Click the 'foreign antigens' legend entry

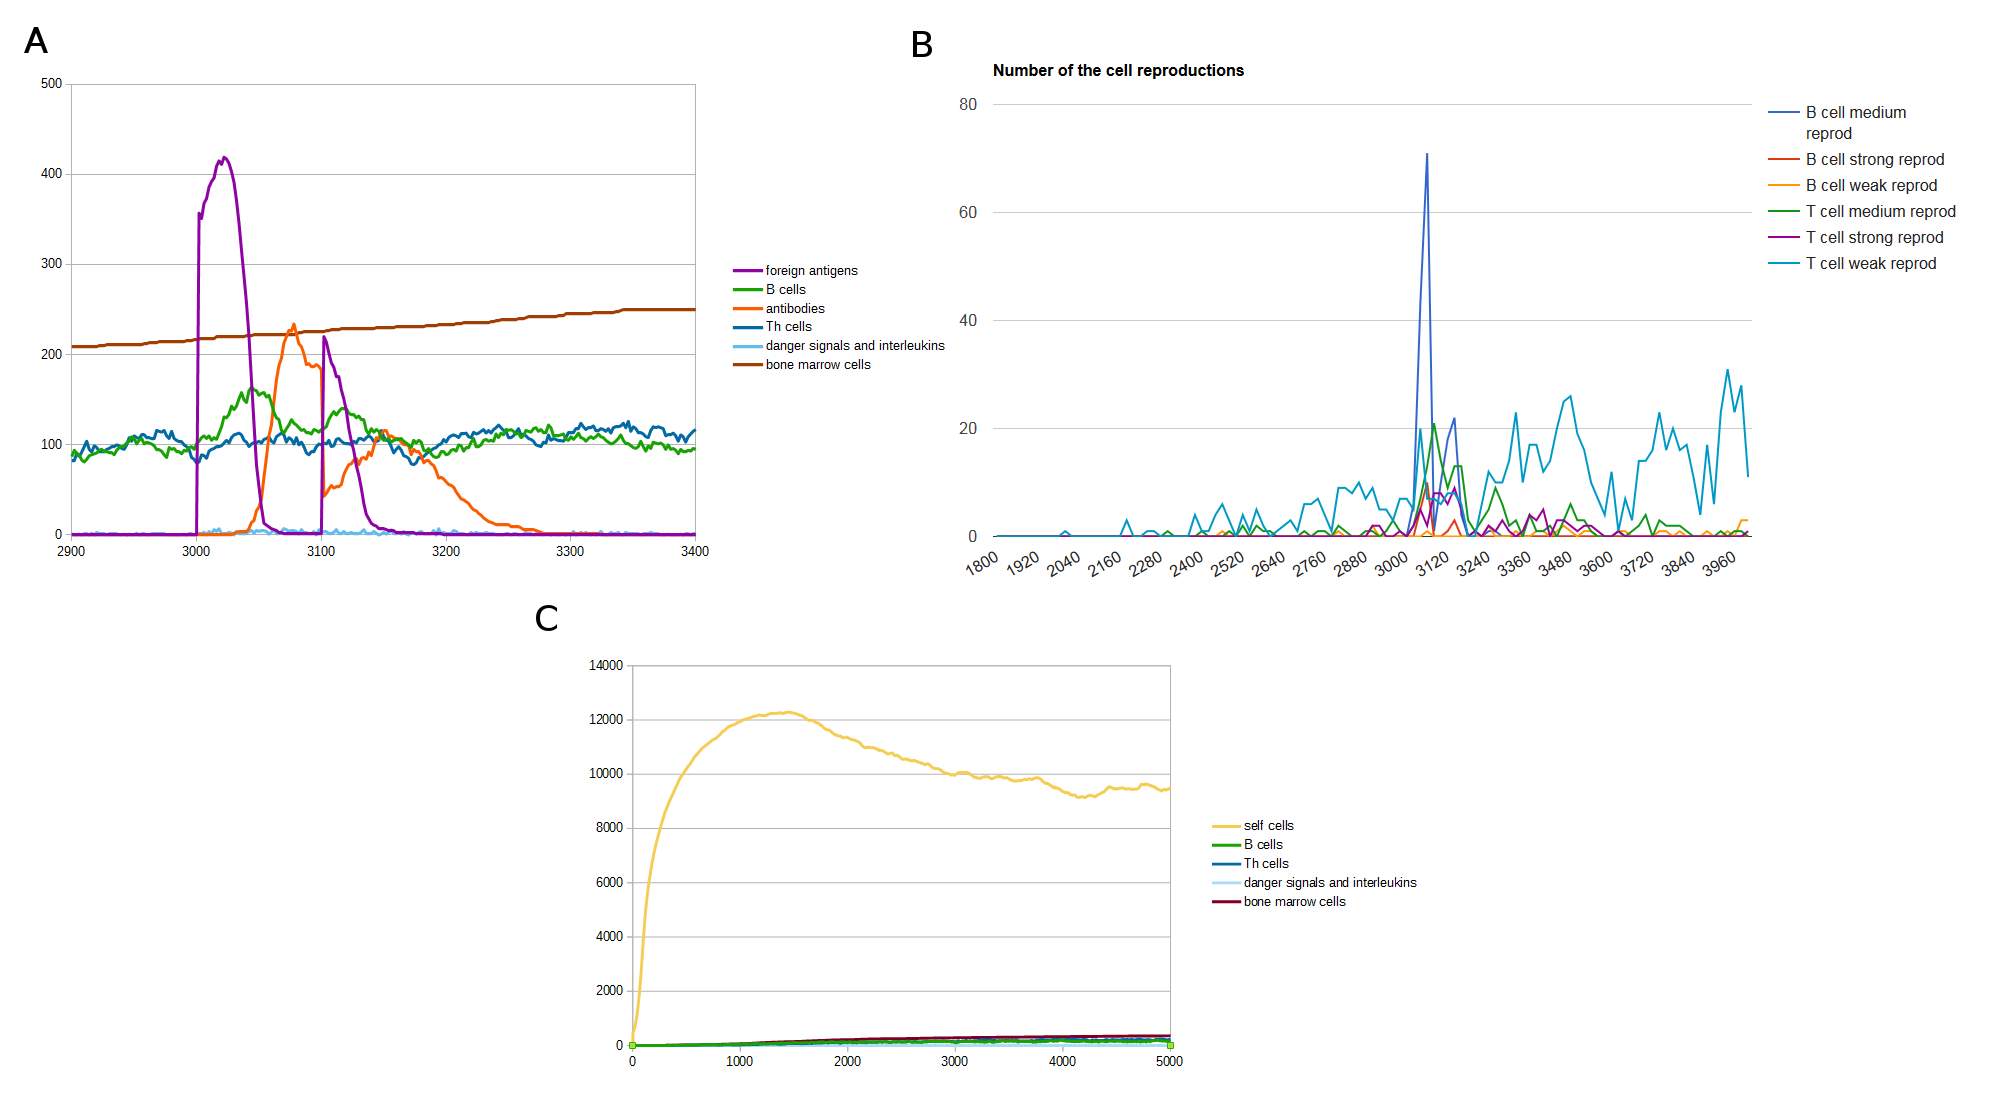tap(810, 271)
